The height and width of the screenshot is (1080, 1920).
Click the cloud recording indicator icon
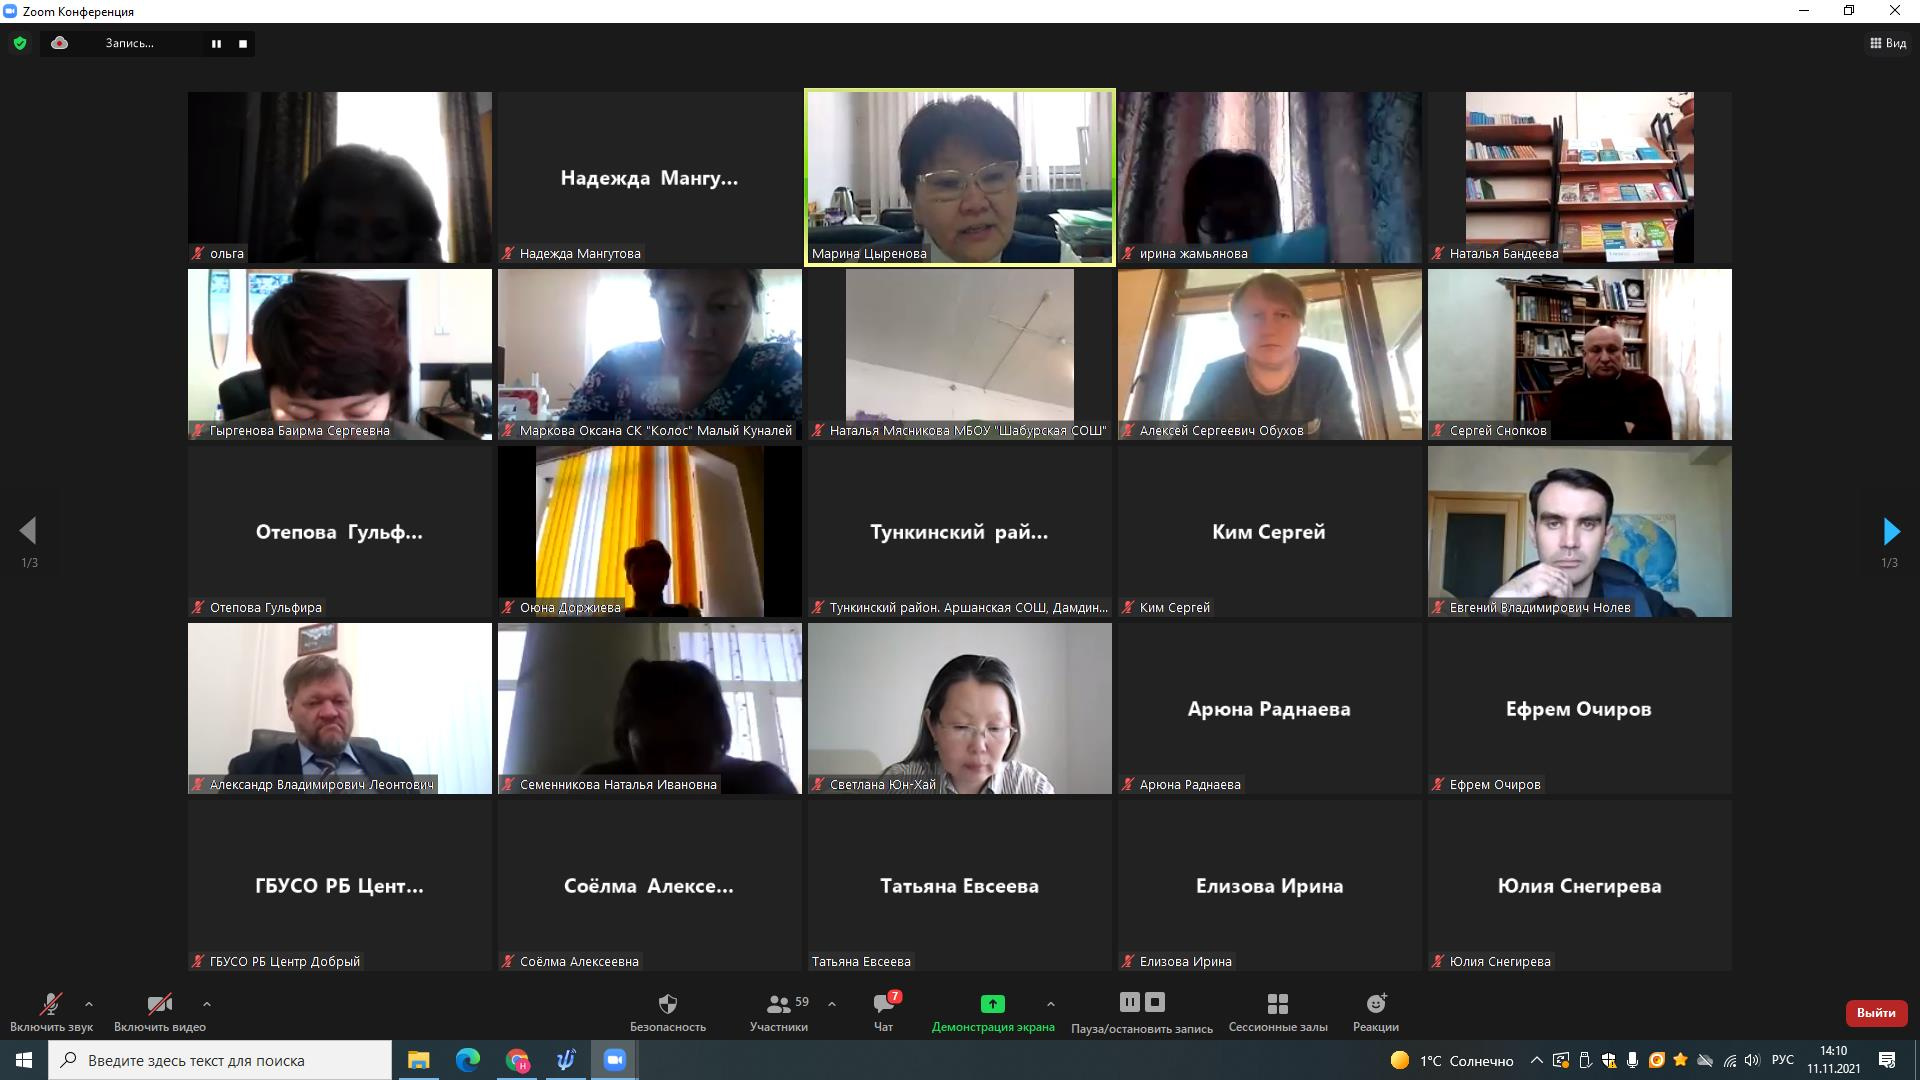(60, 43)
